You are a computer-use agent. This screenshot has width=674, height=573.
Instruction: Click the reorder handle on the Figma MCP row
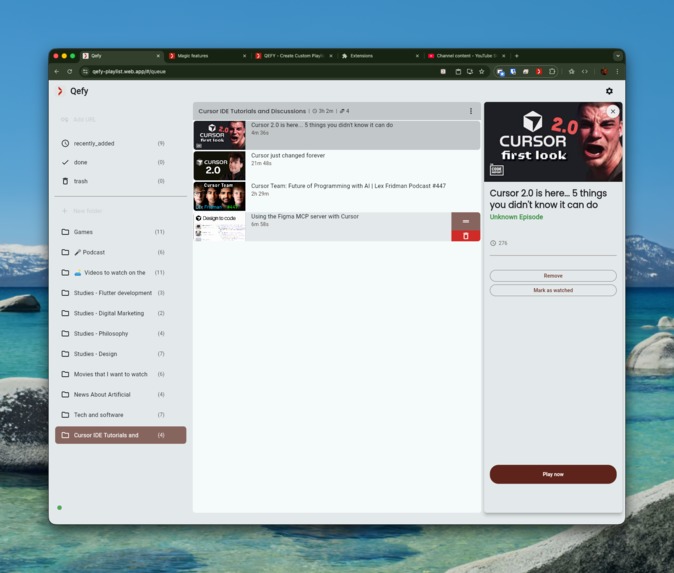466,221
